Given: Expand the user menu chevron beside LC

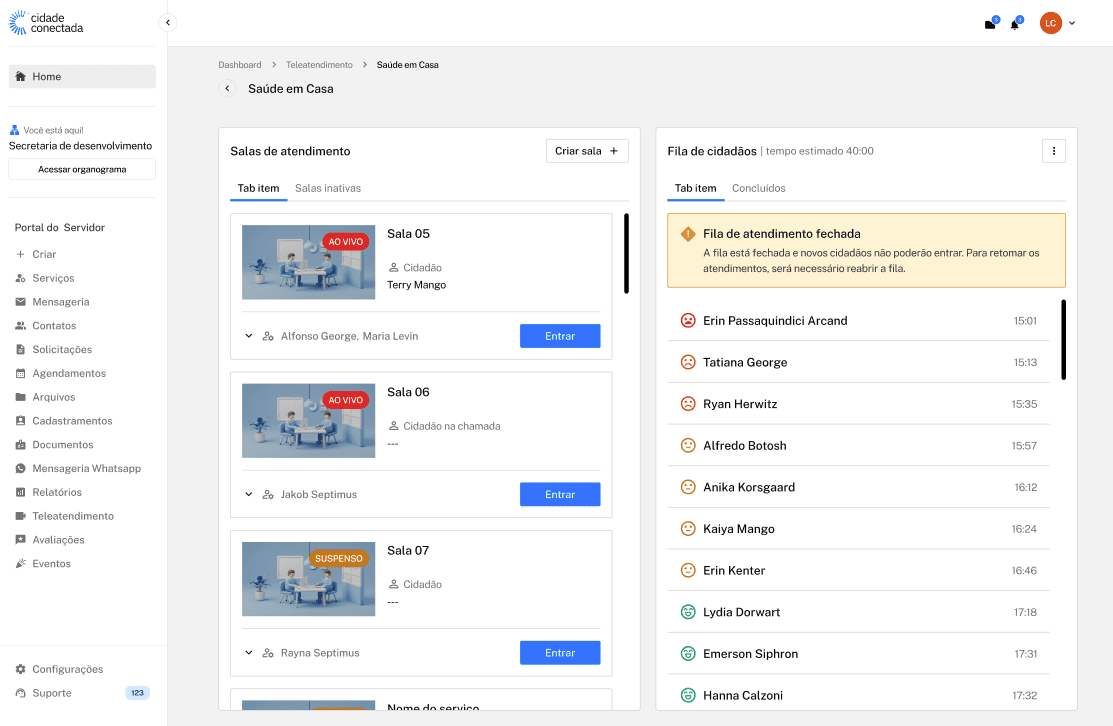Looking at the screenshot, I should pyautogui.click(x=1072, y=23).
